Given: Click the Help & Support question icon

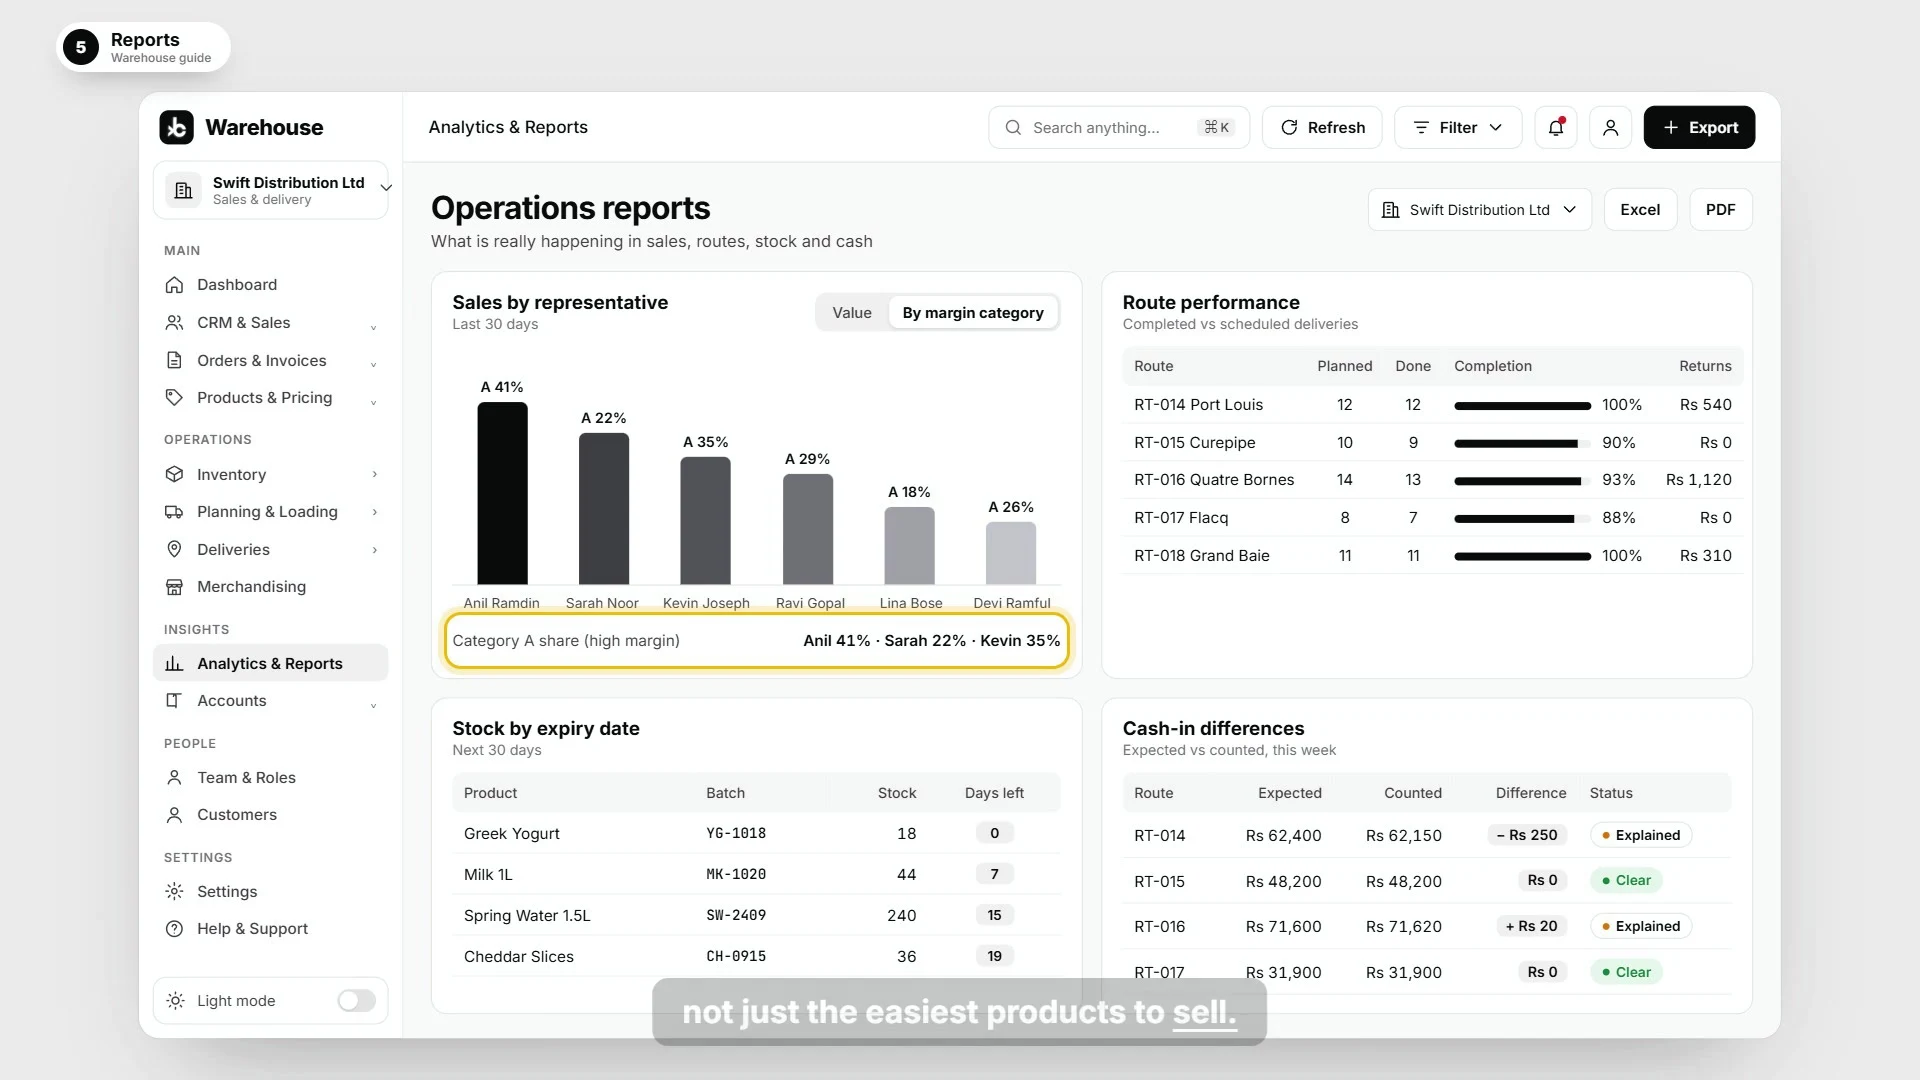Looking at the screenshot, I should [x=174, y=928].
